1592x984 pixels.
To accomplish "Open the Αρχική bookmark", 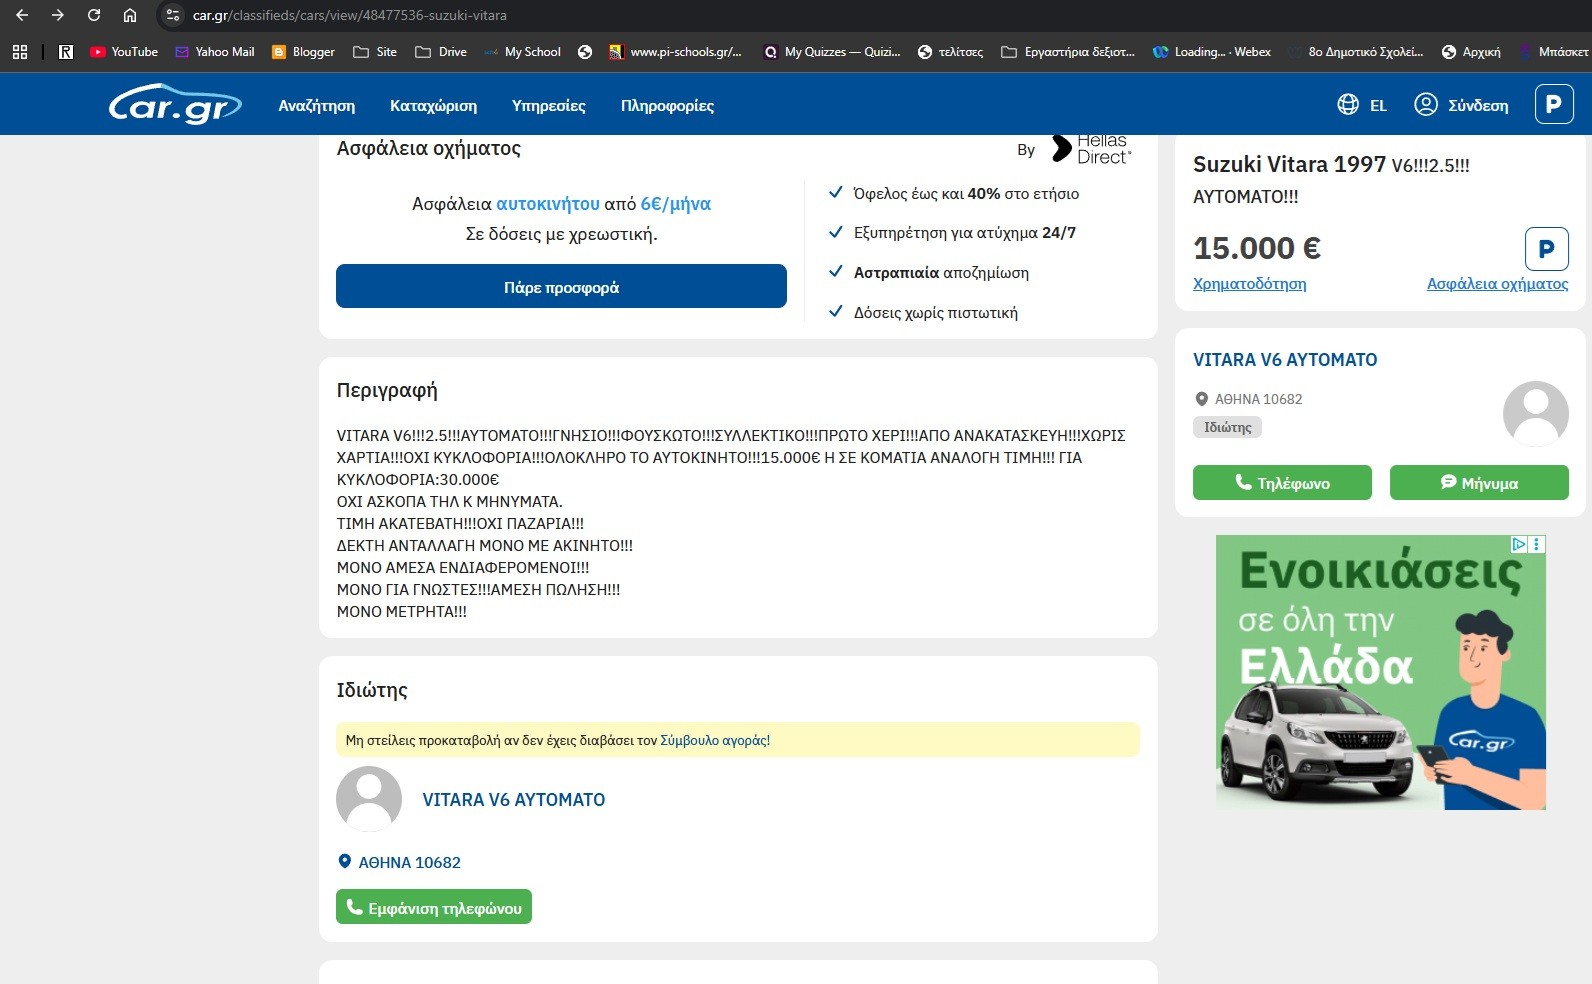I will click(x=1471, y=52).
